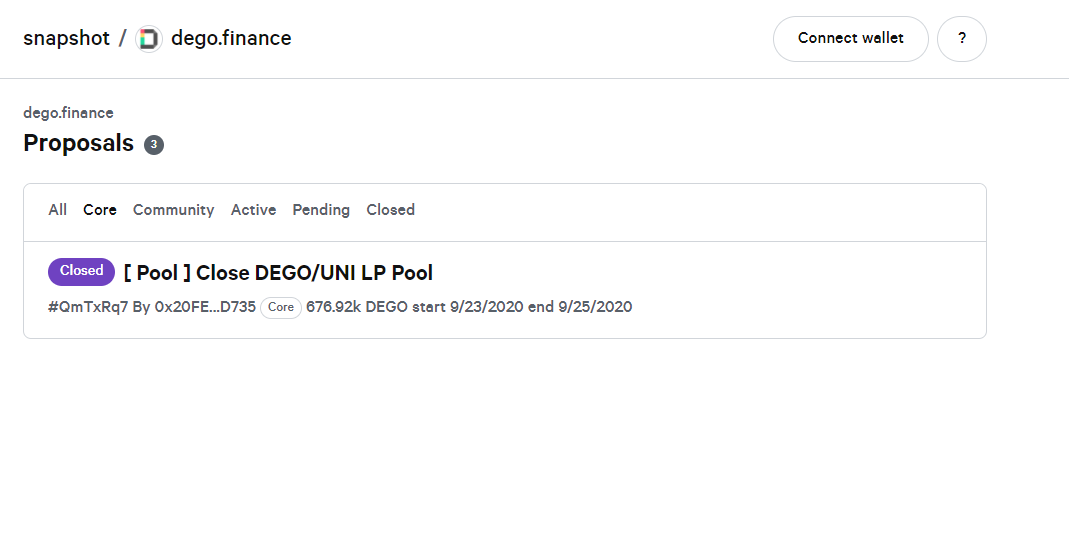Click the Proposals heading
1069x552 pixels.
(x=78, y=144)
